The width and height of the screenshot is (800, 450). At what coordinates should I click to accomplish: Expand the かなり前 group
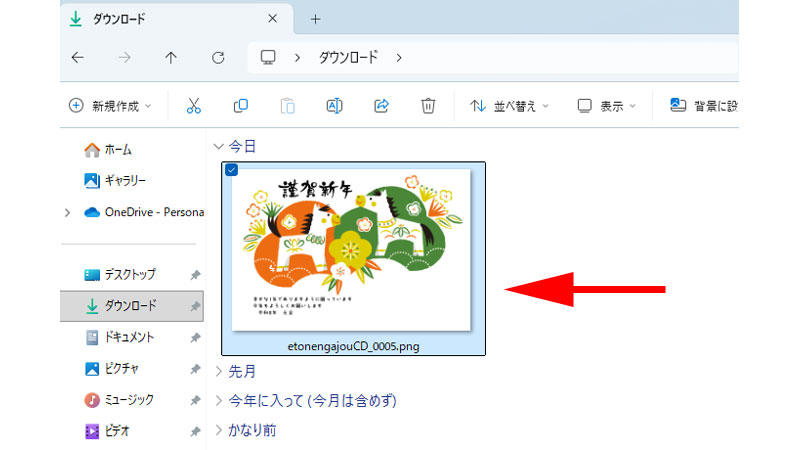tap(219, 430)
